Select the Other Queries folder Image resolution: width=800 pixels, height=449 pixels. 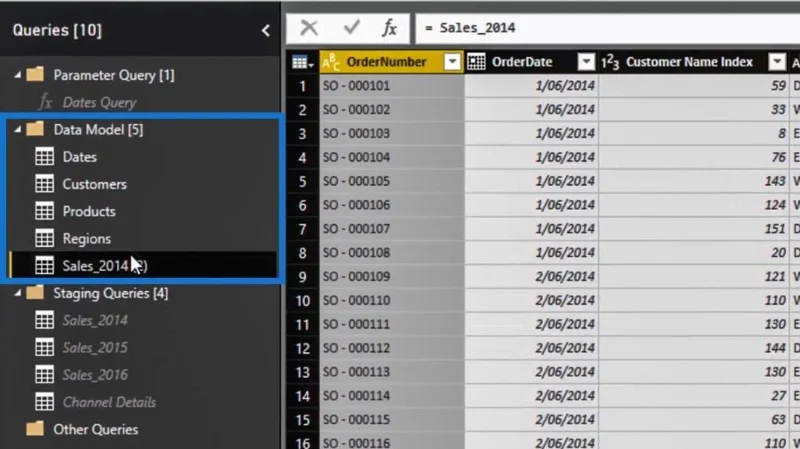coord(95,430)
